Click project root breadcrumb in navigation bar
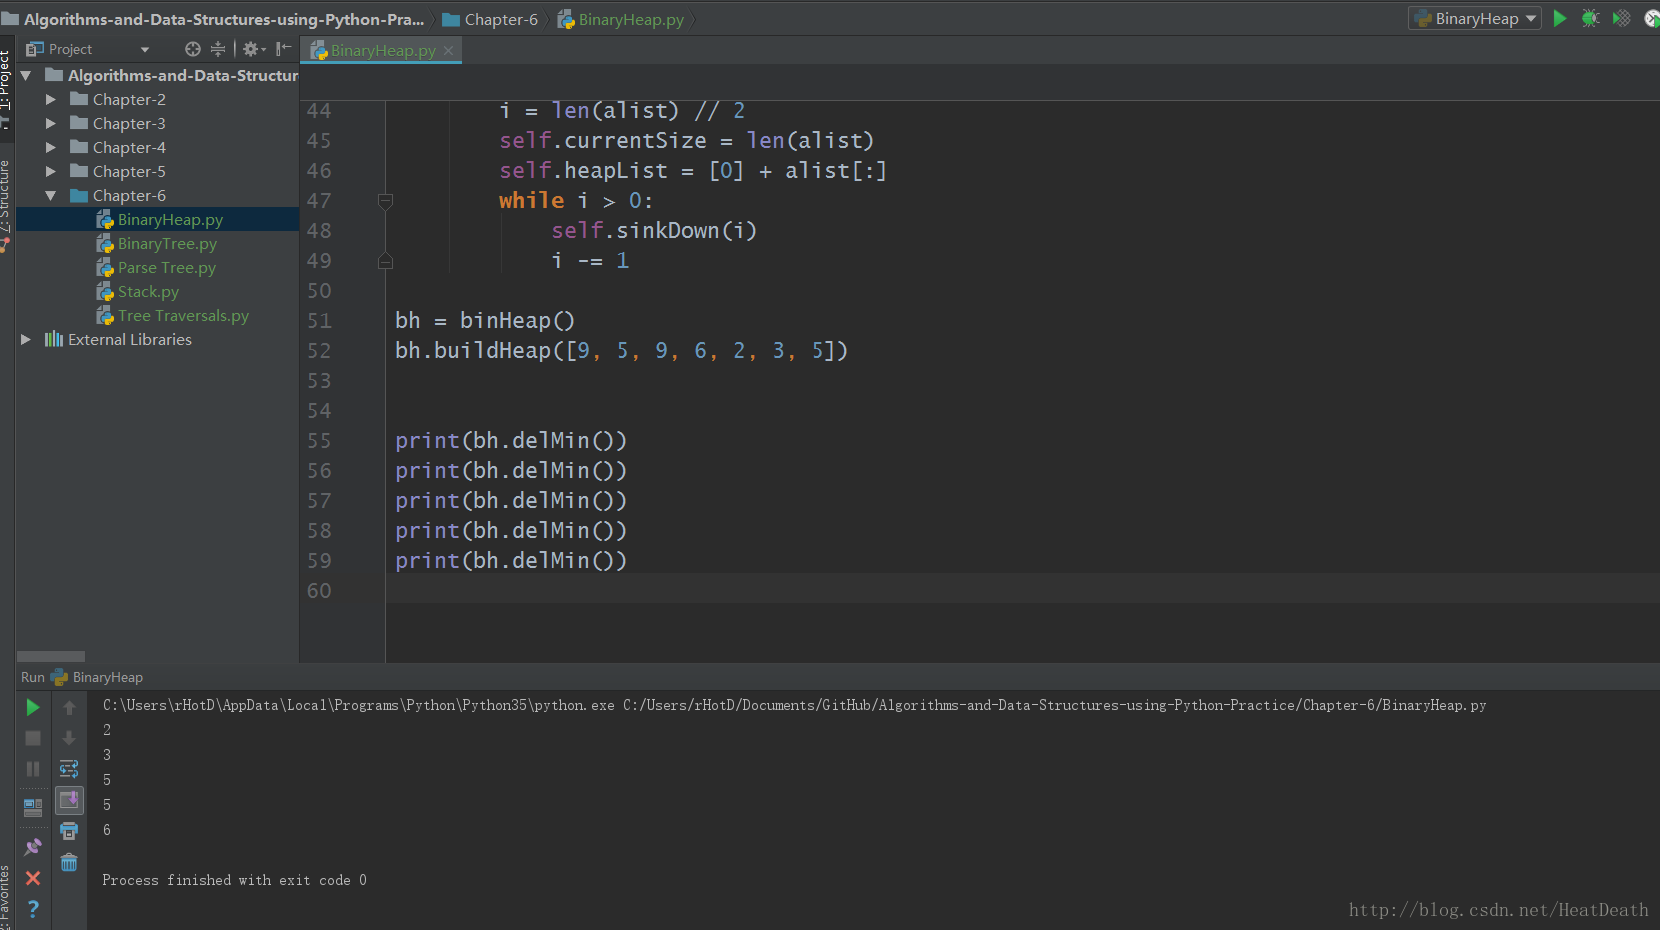The width and height of the screenshot is (1660, 930). [x=212, y=19]
